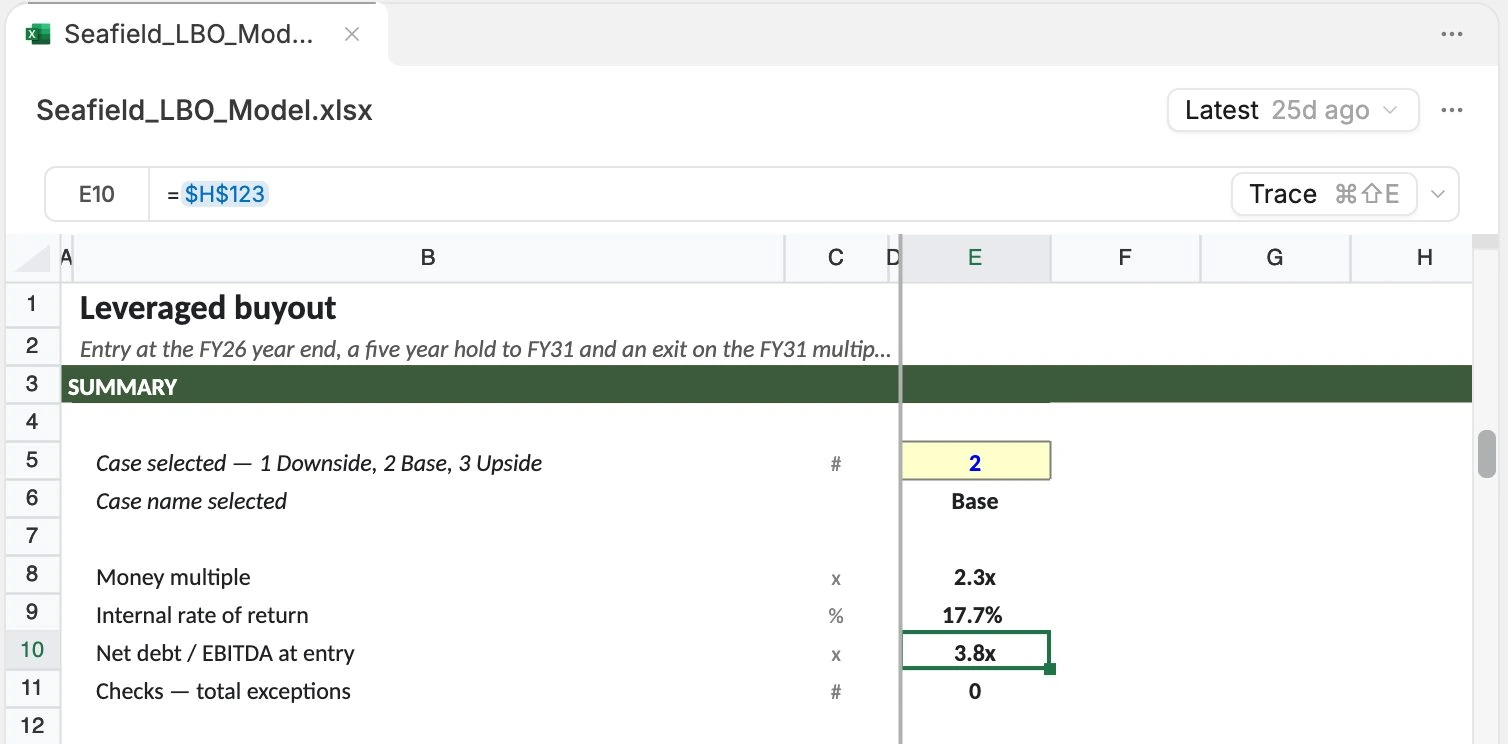The height and width of the screenshot is (744, 1508).
Task: Select the row 12 header
Action: (x=32, y=726)
